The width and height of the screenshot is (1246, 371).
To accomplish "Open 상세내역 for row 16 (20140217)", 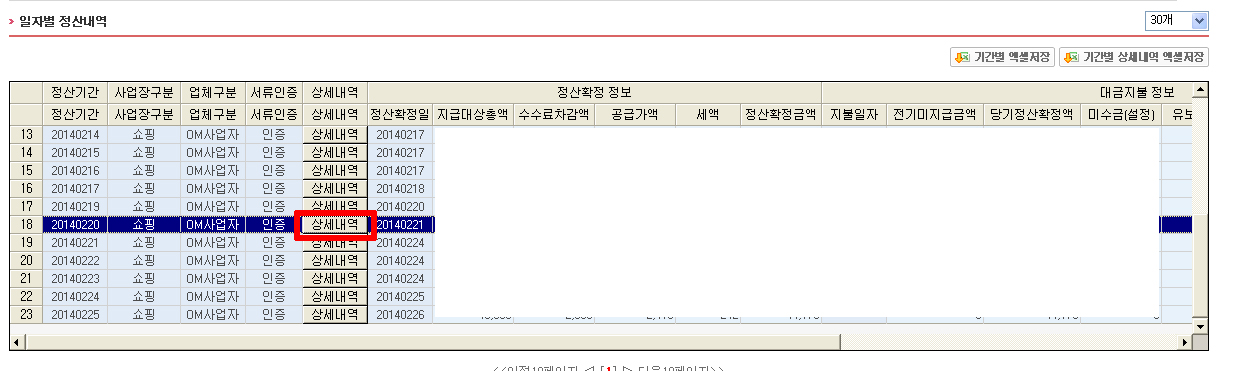I will click(x=335, y=188).
